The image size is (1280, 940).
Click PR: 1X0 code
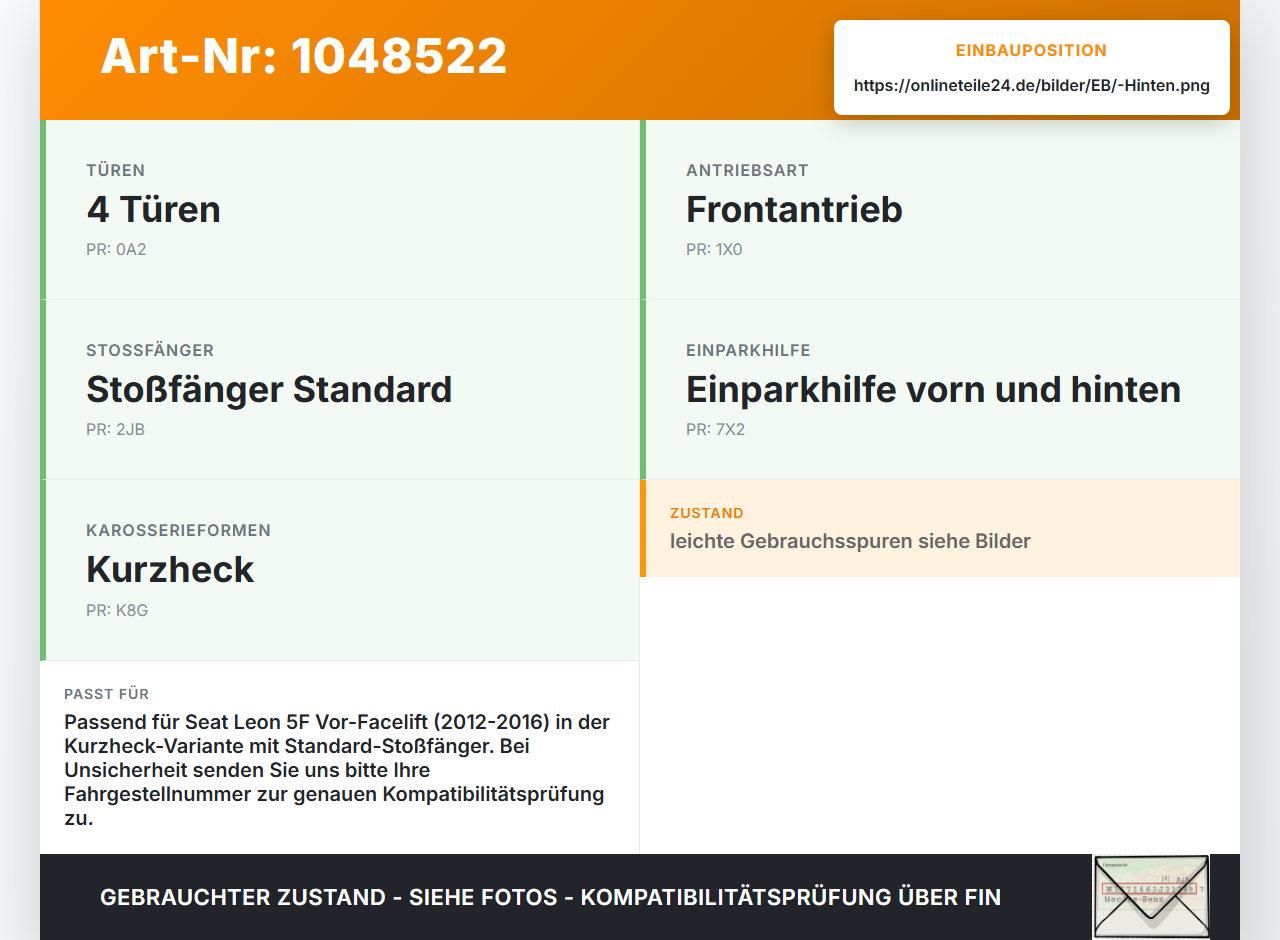point(714,249)
